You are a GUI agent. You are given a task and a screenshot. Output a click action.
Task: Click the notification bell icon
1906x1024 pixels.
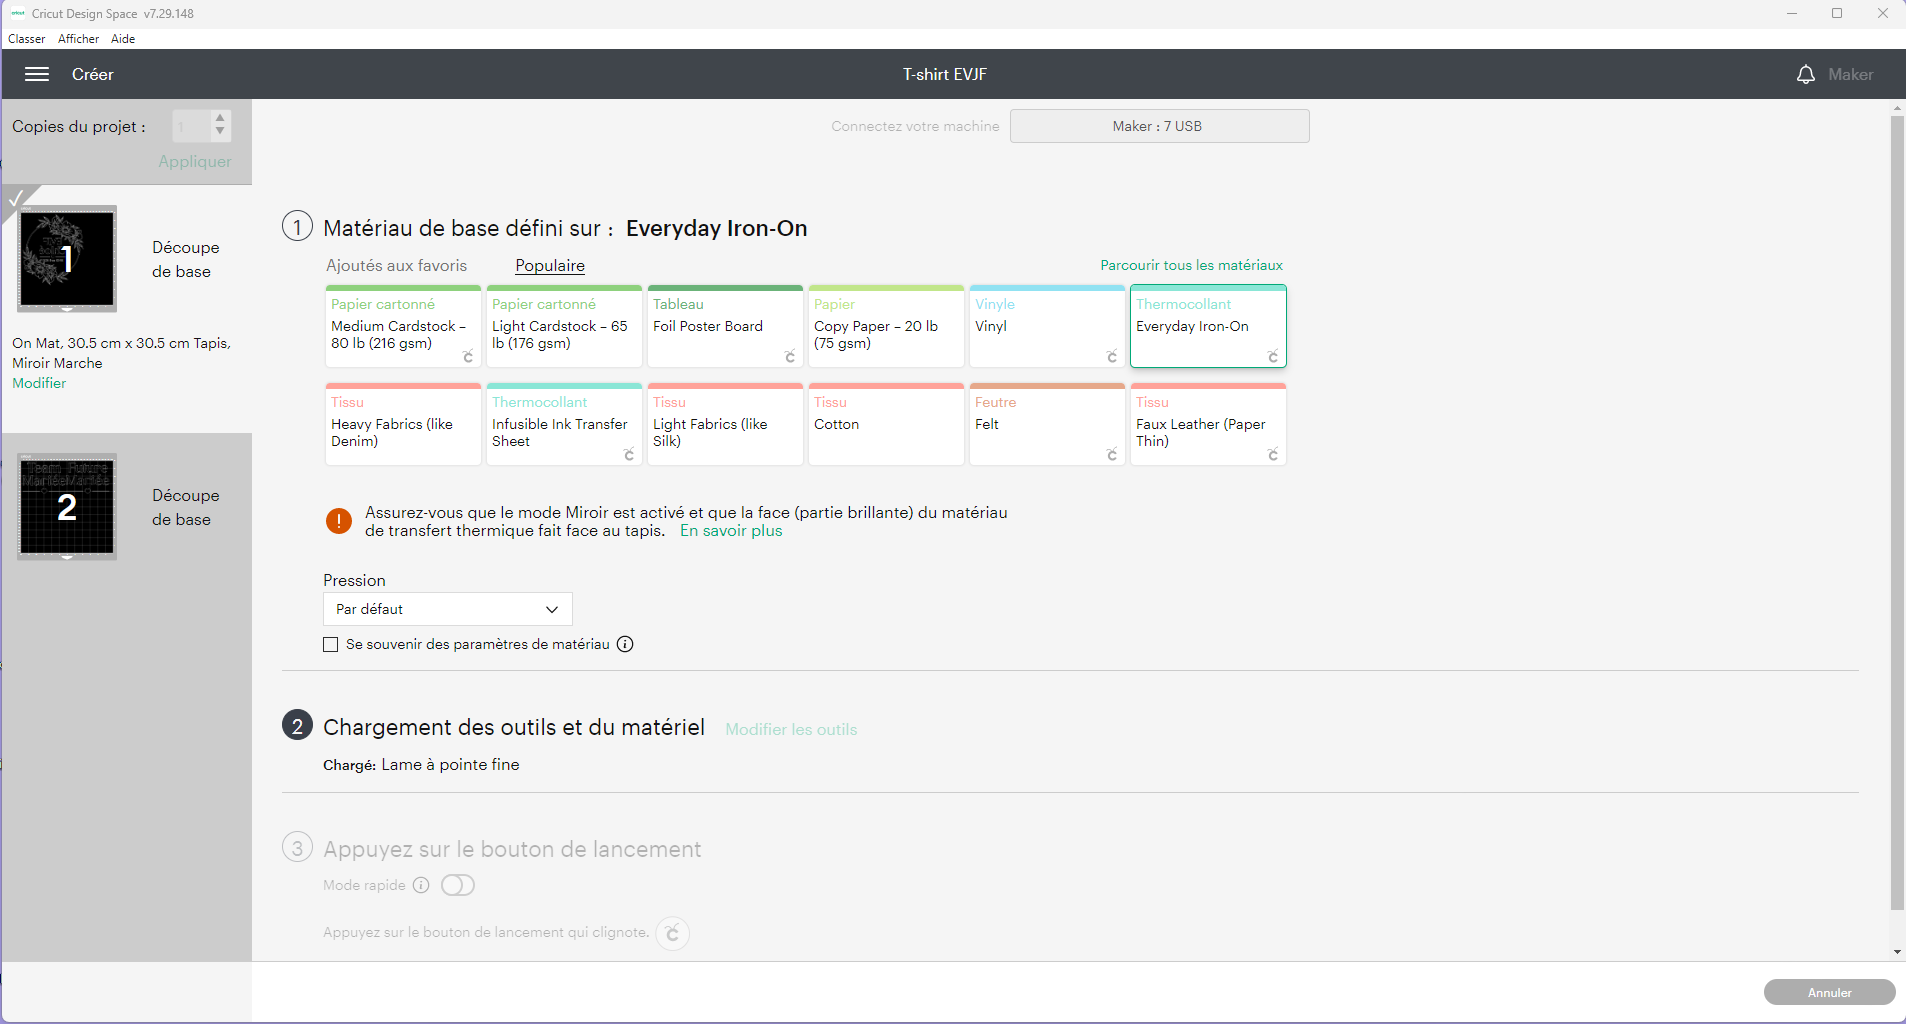pyautogui.click(x=1805, y=74)
